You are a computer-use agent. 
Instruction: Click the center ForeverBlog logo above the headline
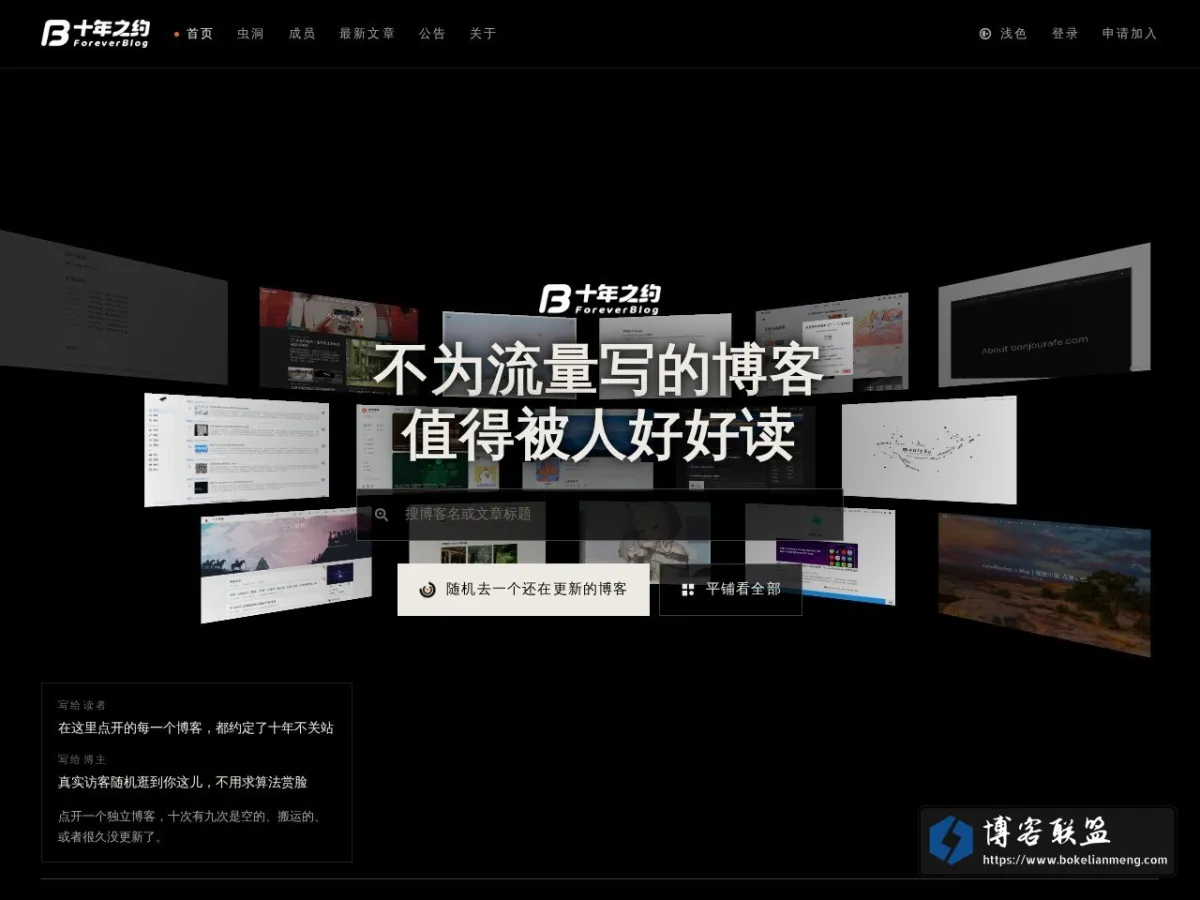tap(600, 298)
